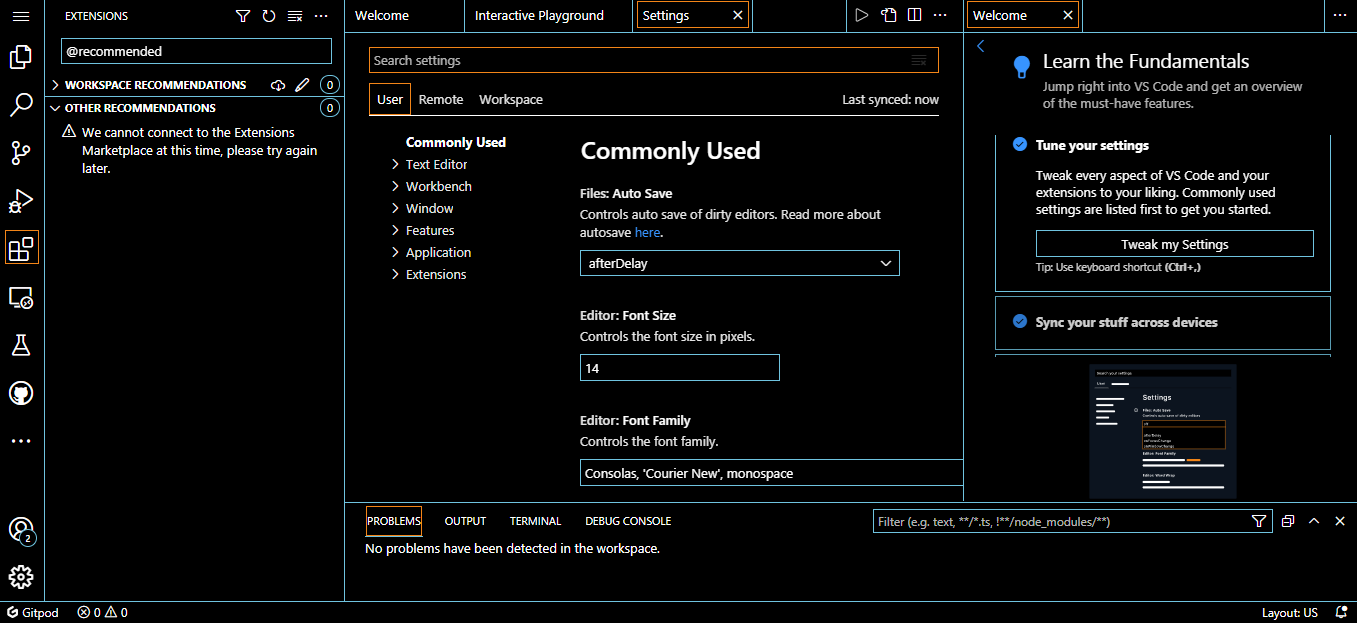Follow the autosave 'here' link
Viewport: 1357px width, 623px height.
point(647,232)
